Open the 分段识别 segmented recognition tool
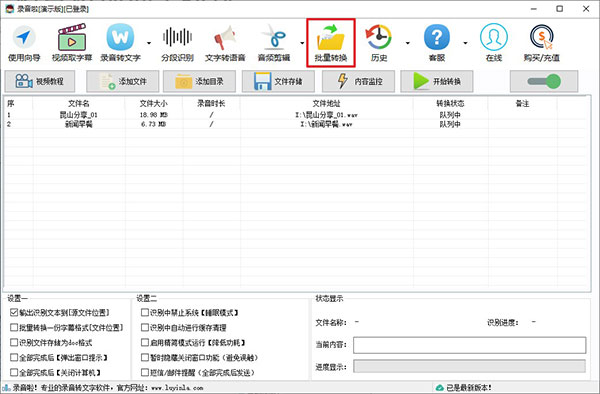600x394 pixels. point(177,43)
